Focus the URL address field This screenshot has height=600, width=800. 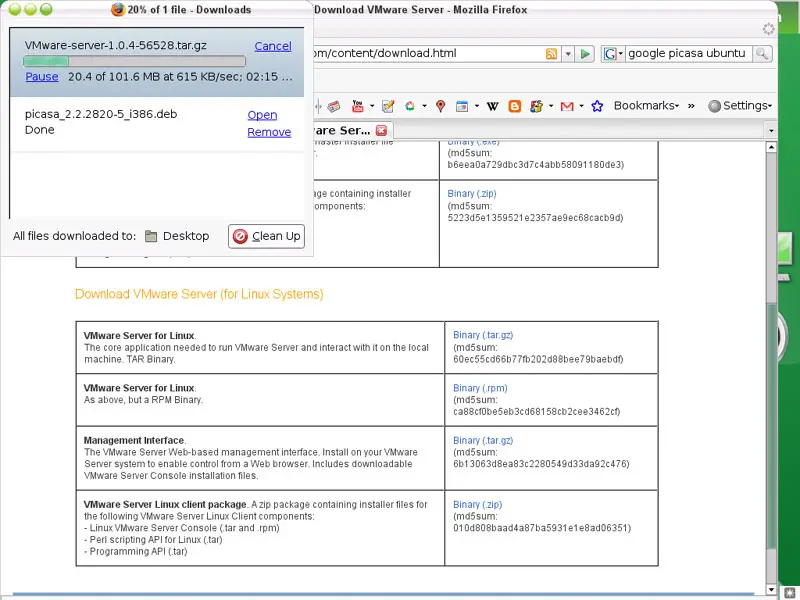coord(428,54)
